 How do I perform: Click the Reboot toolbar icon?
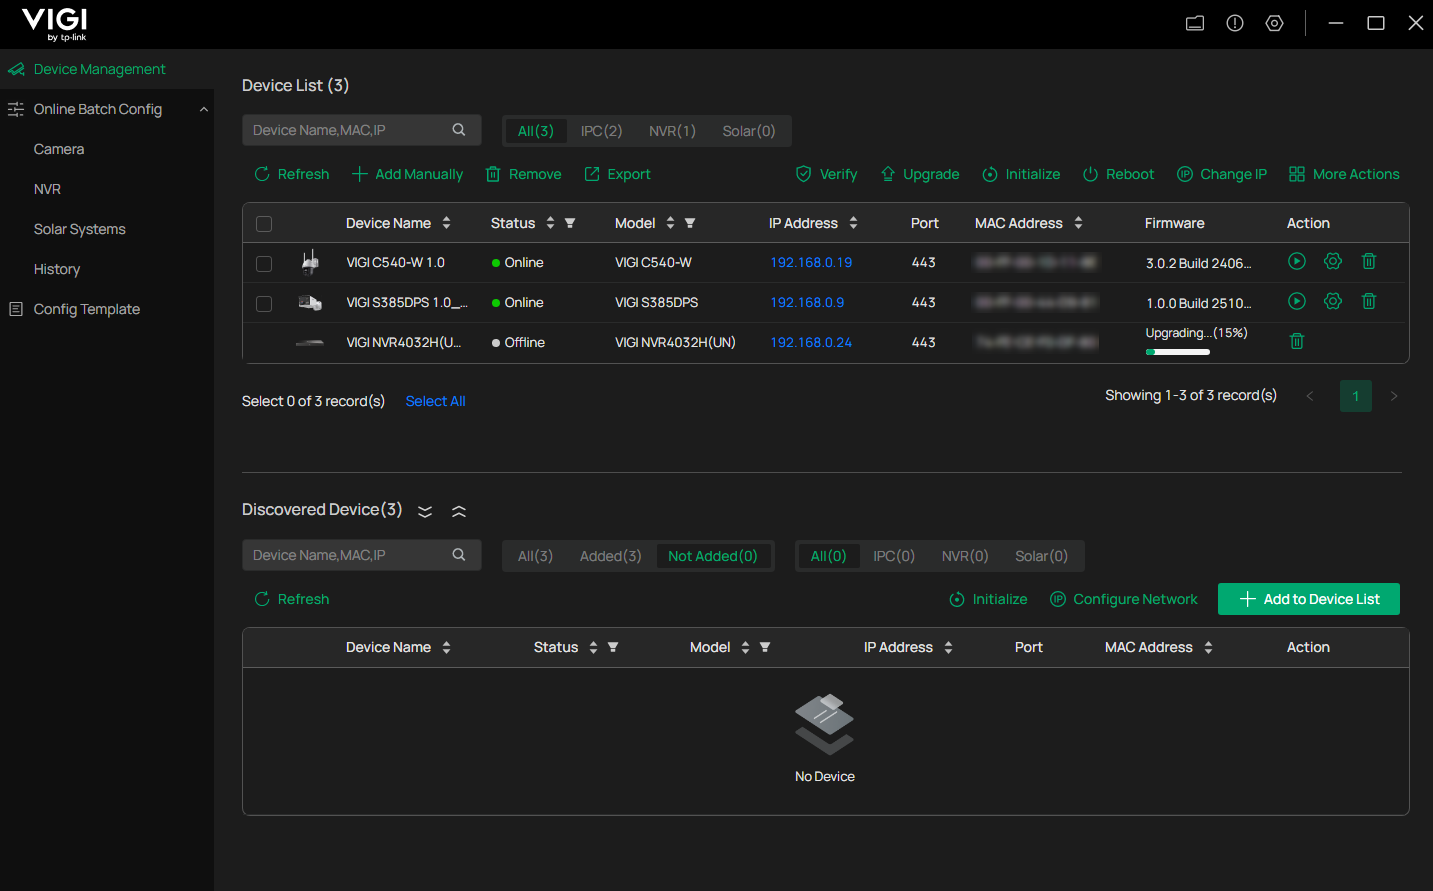[1091, 174]
